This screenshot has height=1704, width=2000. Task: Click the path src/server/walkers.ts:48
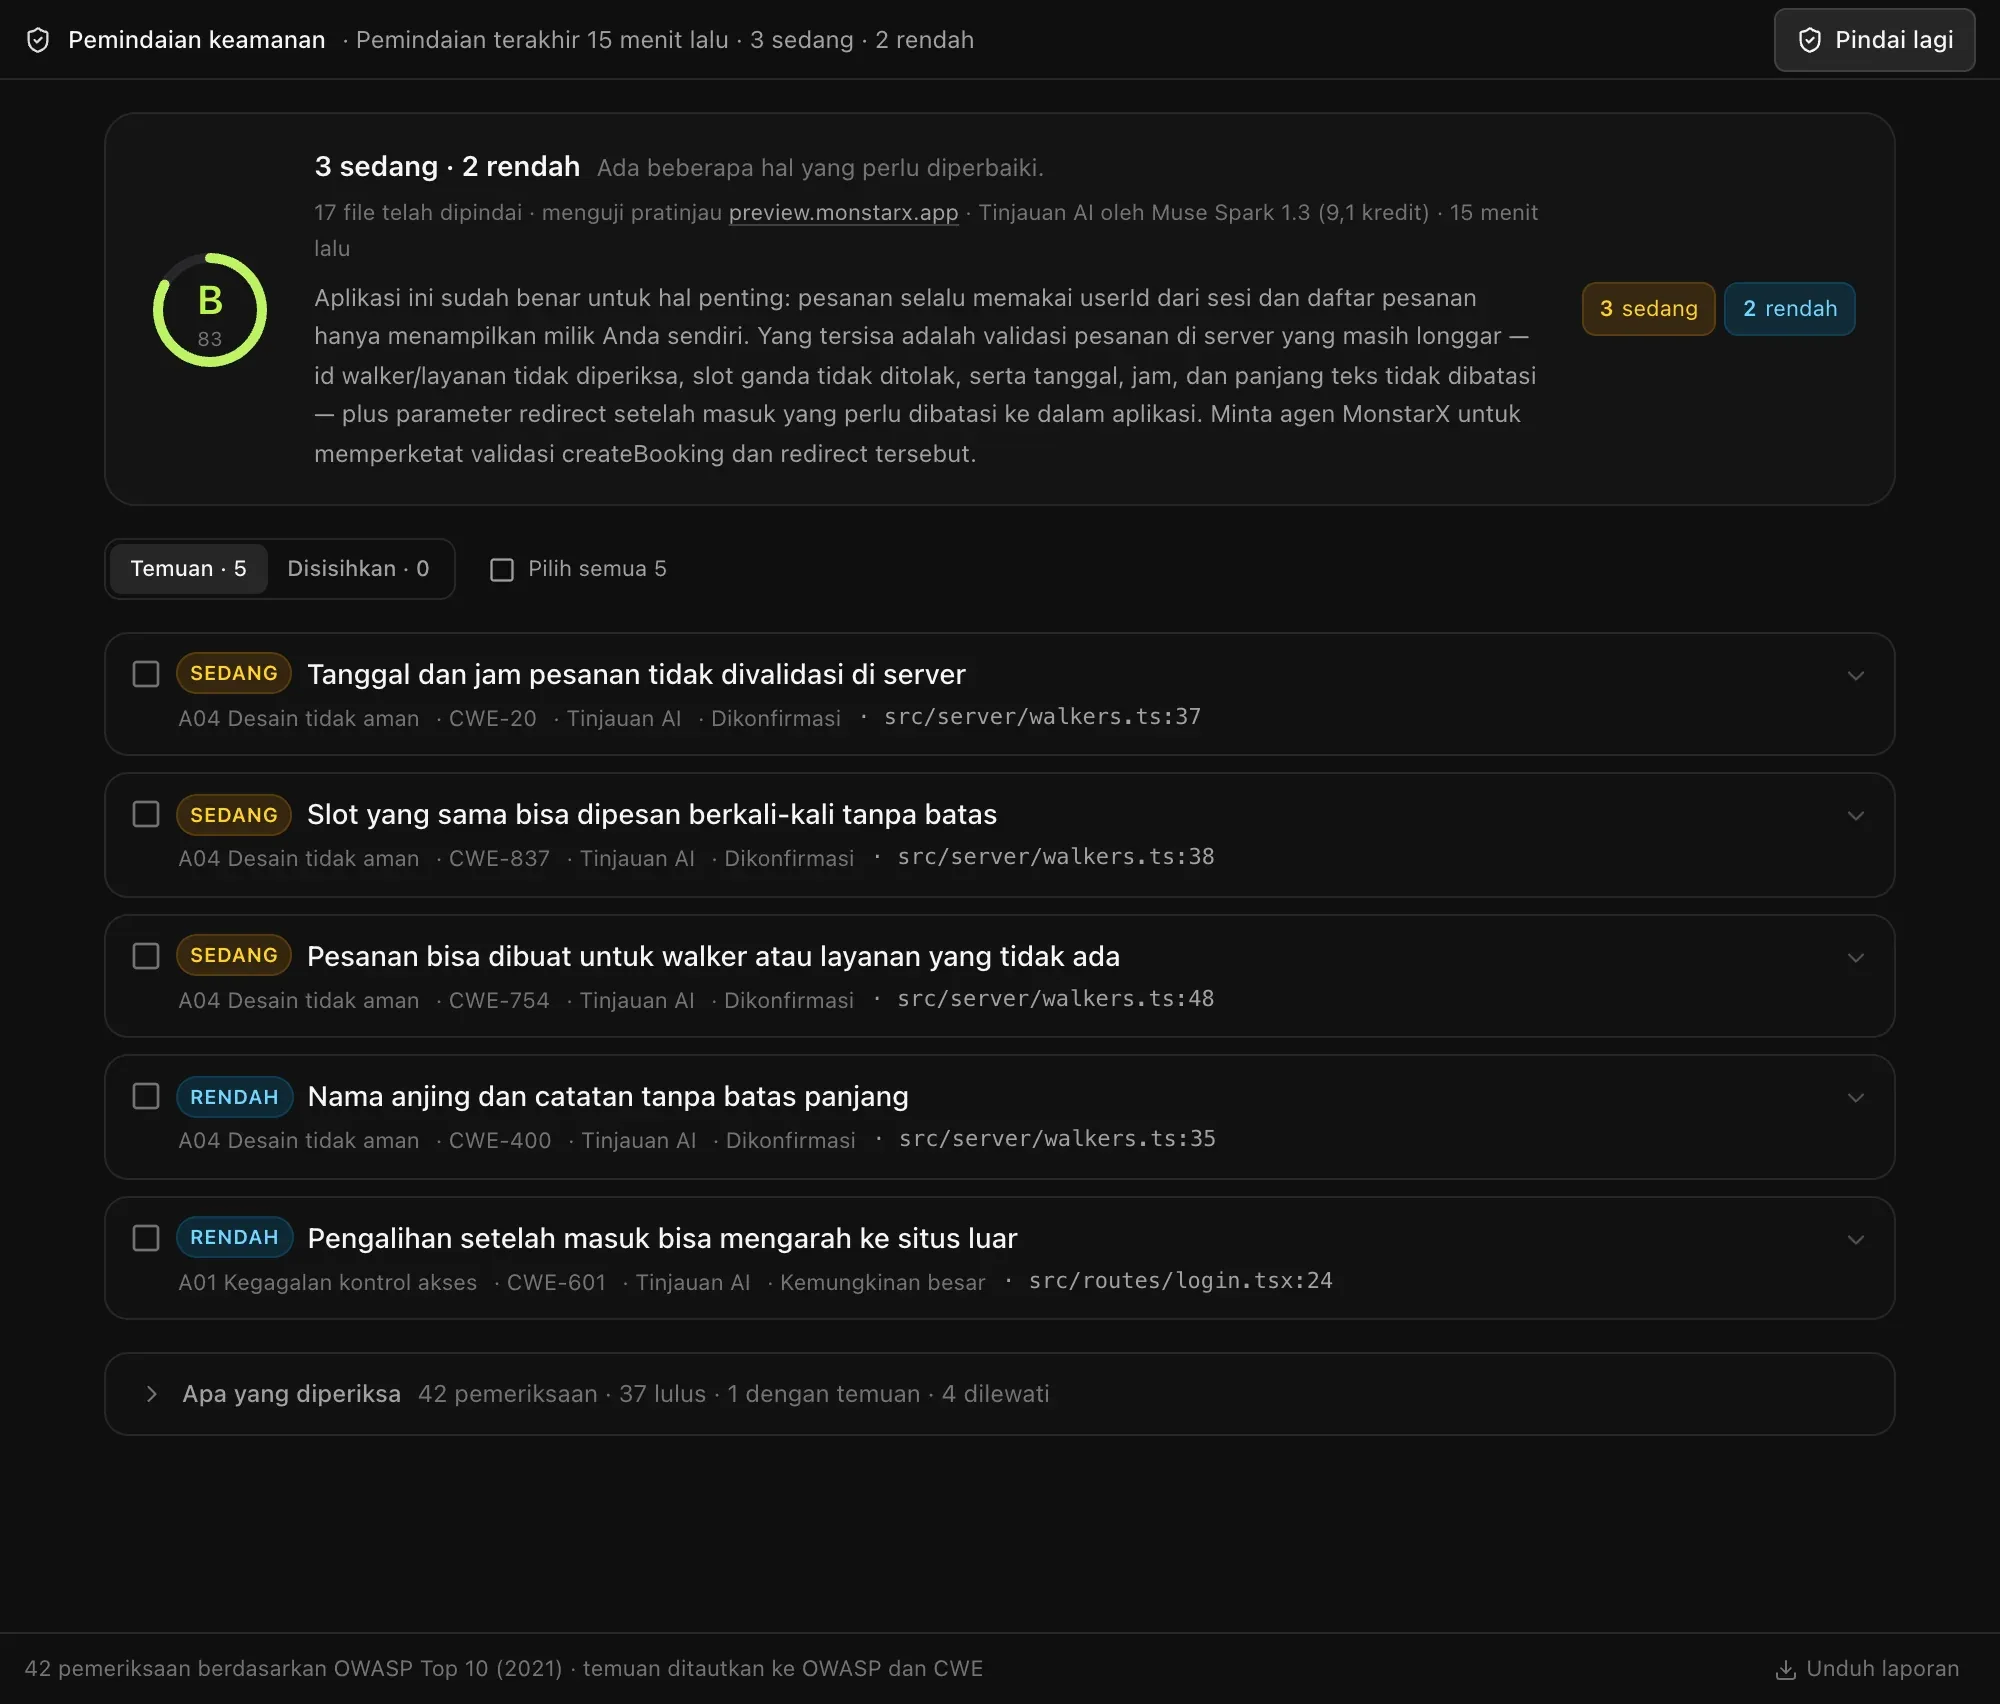[x=1056, y=999]
